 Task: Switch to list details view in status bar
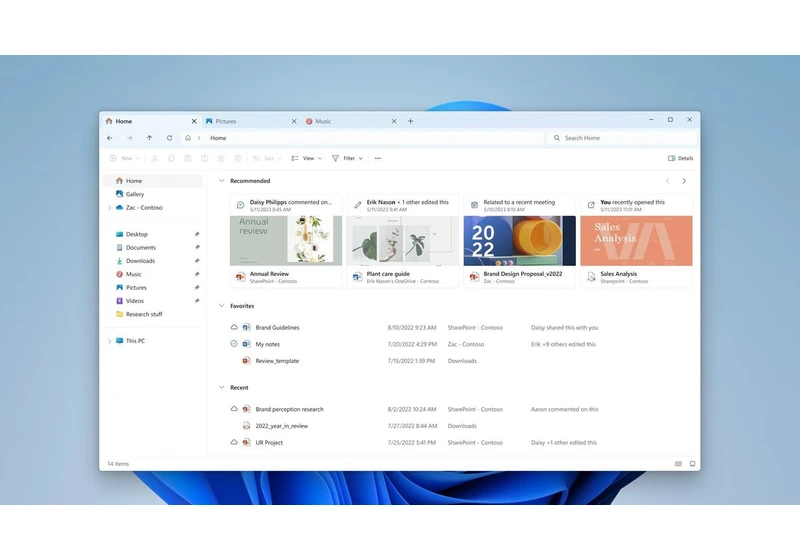(x=678, y=464)
